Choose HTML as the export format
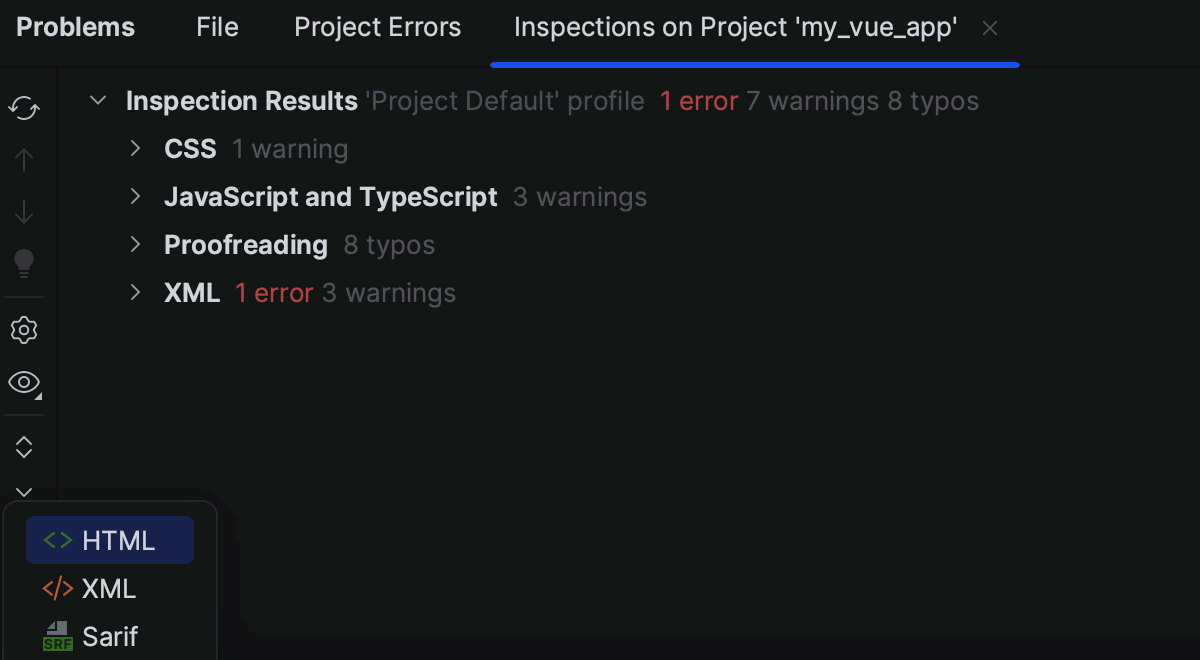This screenshot has height=660, width=1200. [110, 539]
